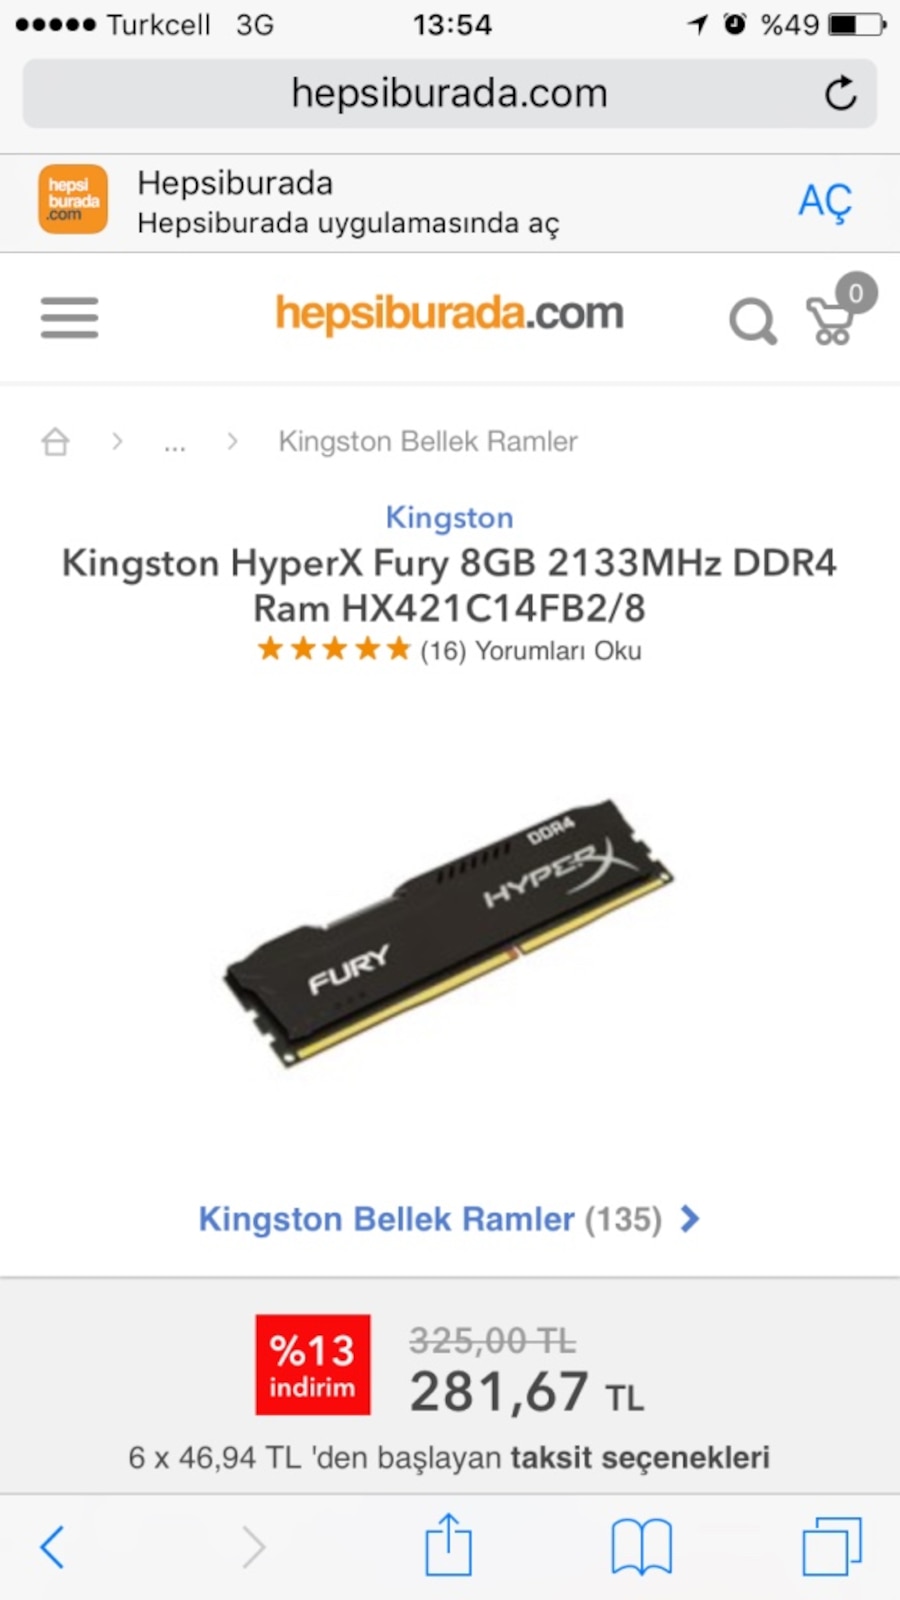Image resolution: width=900 pixels, height=1600 pixels.
Task: Reload the page in Safari
Action: (841, 93)
